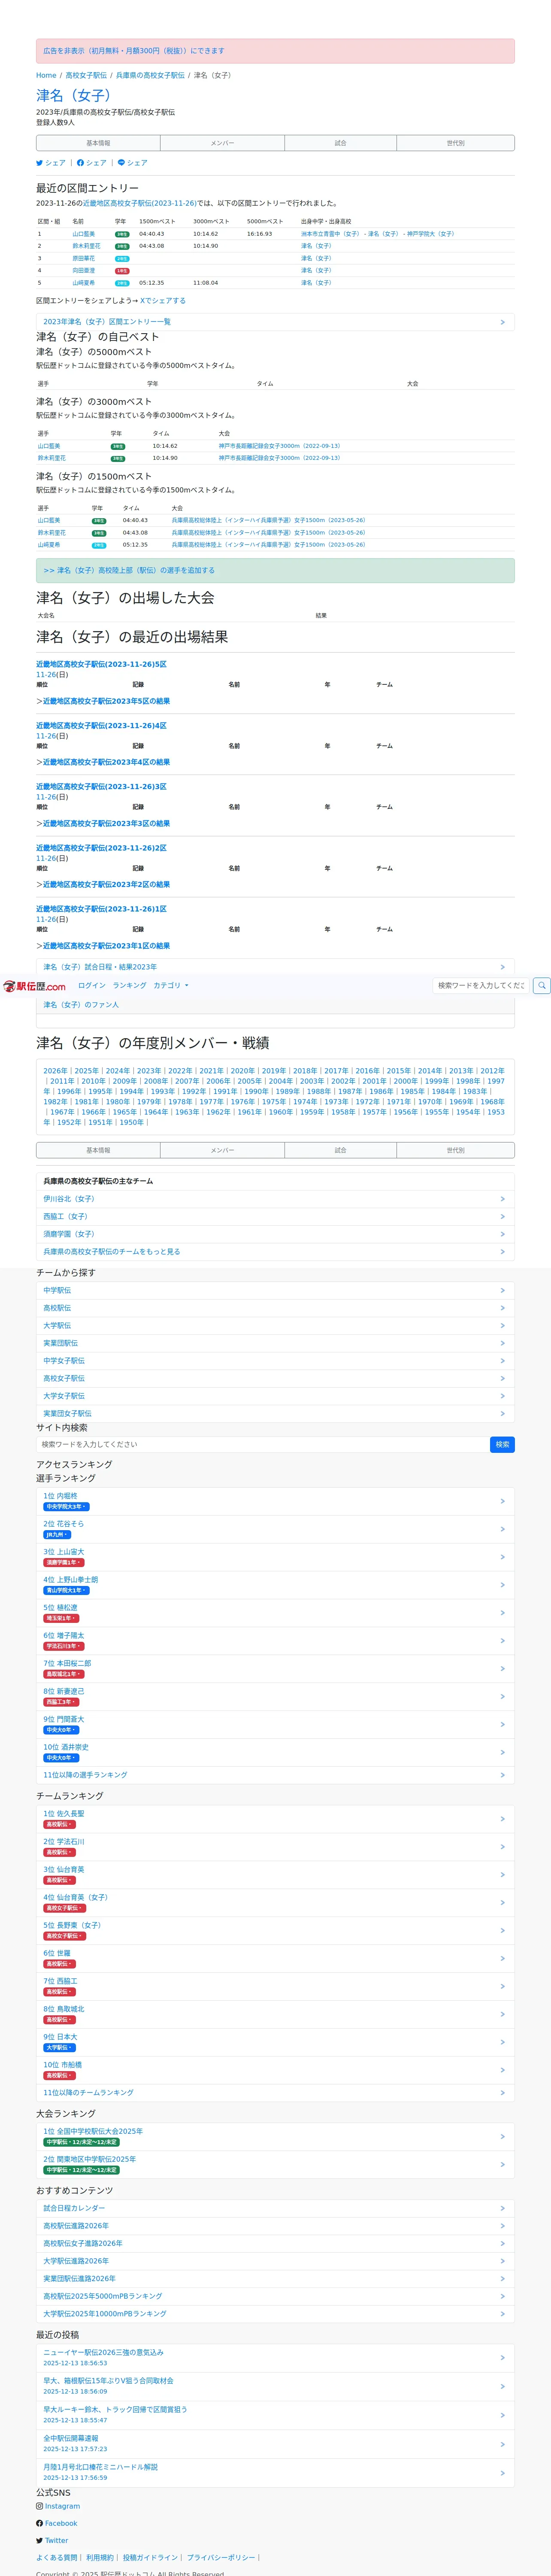Select the 2026年 year link
The image size is (551, 2576).
coord(55,1071)
